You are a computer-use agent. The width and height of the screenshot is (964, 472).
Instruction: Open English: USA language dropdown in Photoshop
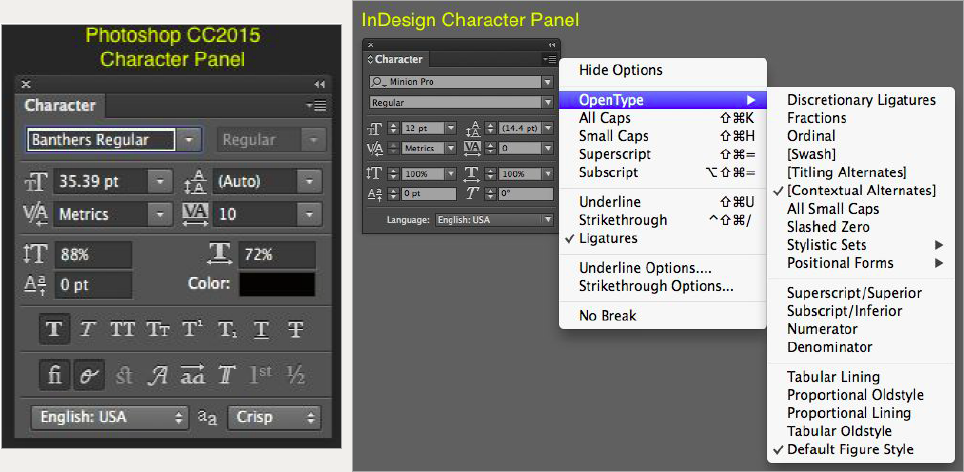click(x=109, y=417)
